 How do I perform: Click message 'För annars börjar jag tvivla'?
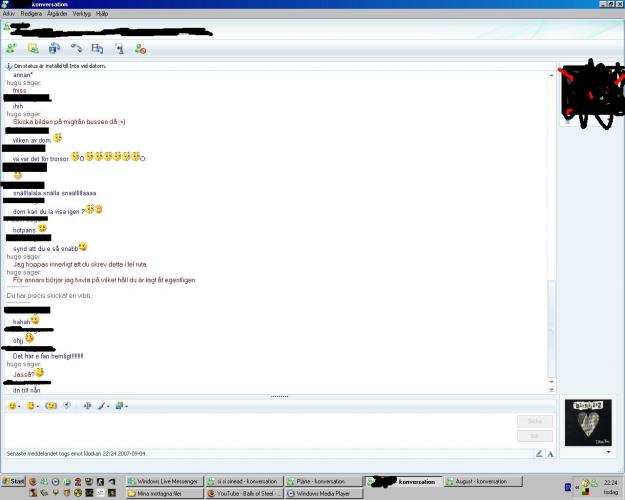click(104, 280)
